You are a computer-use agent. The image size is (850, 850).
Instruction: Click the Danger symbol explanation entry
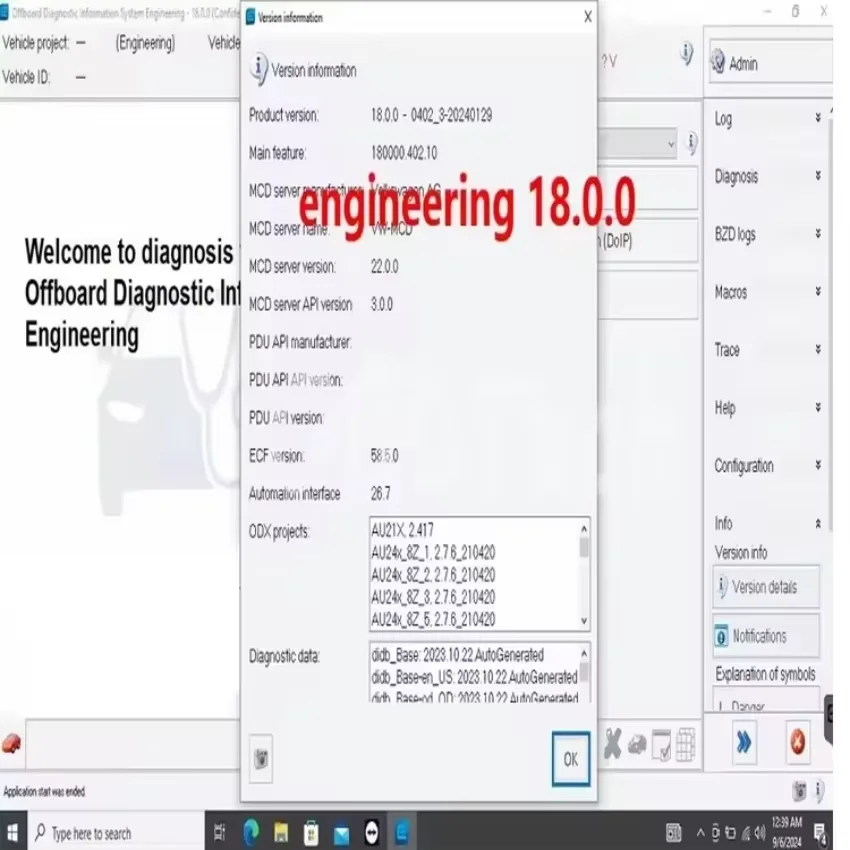click(765, 700)
